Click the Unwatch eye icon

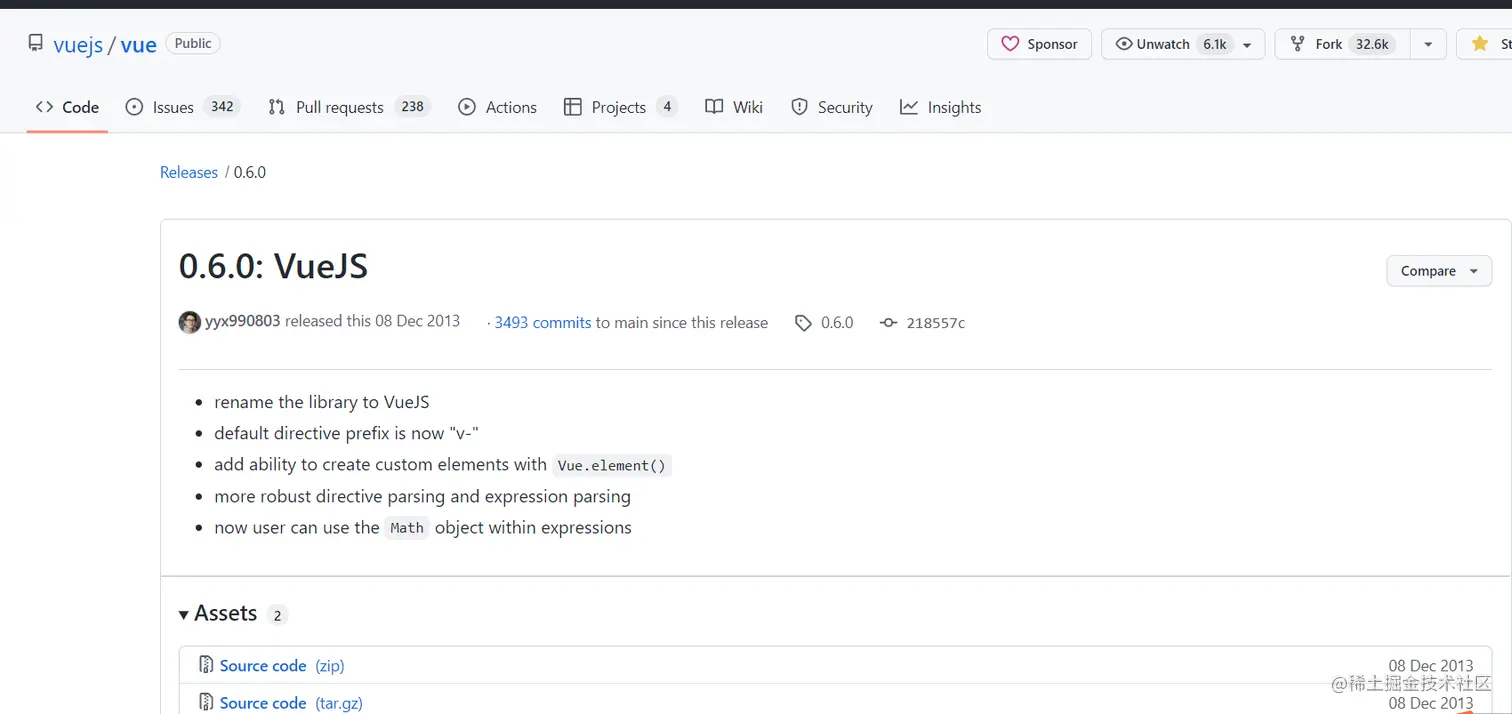(x=1124, y=44)
